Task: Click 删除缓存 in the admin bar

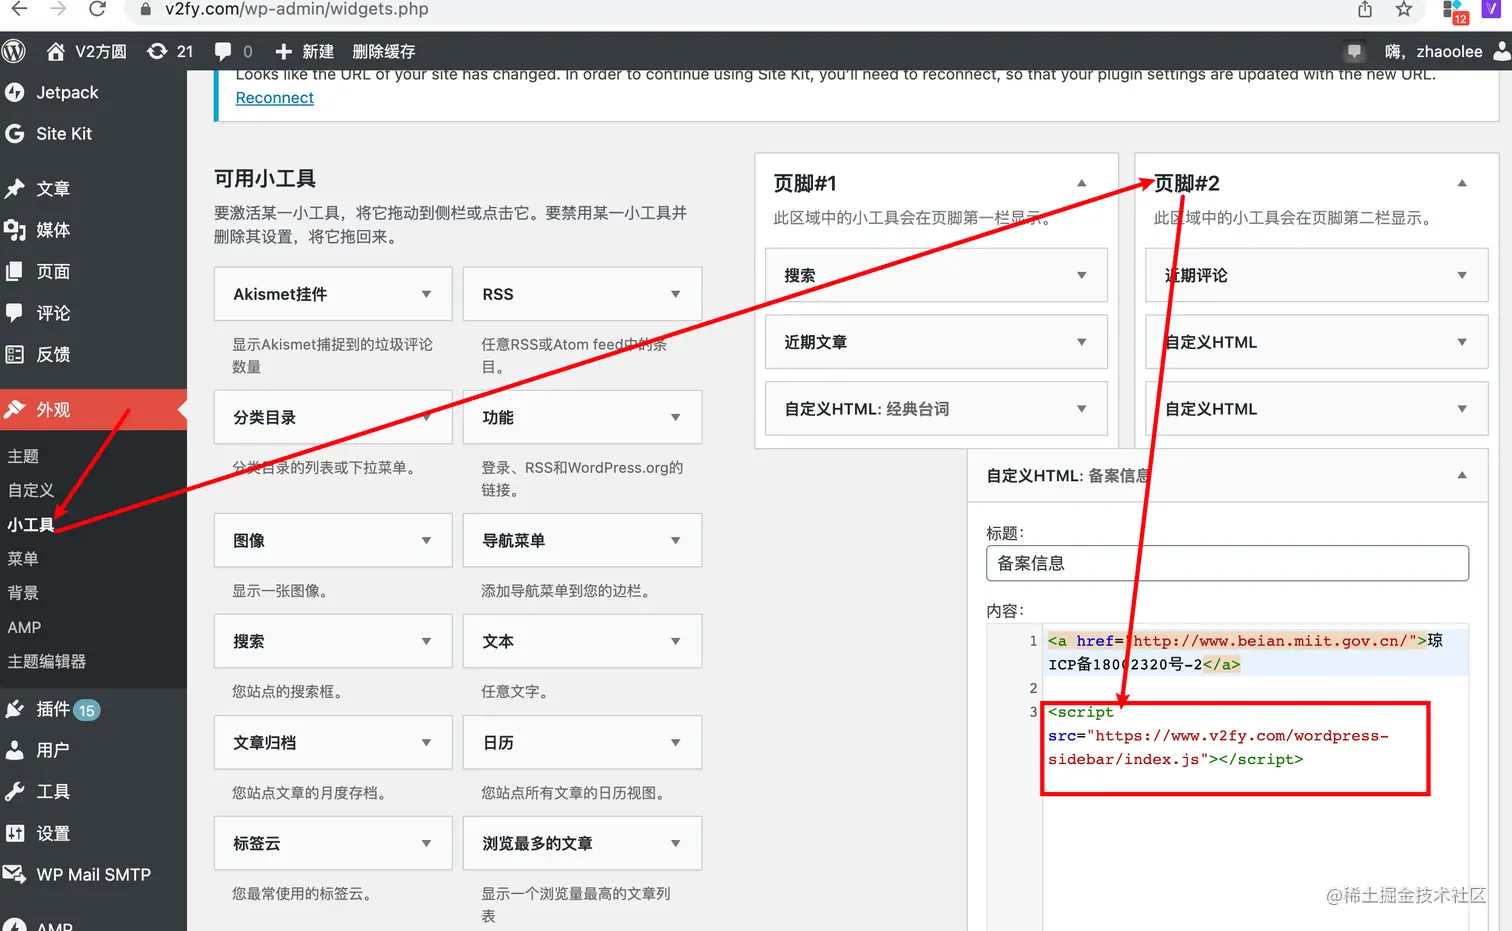Action: (383, 51)
